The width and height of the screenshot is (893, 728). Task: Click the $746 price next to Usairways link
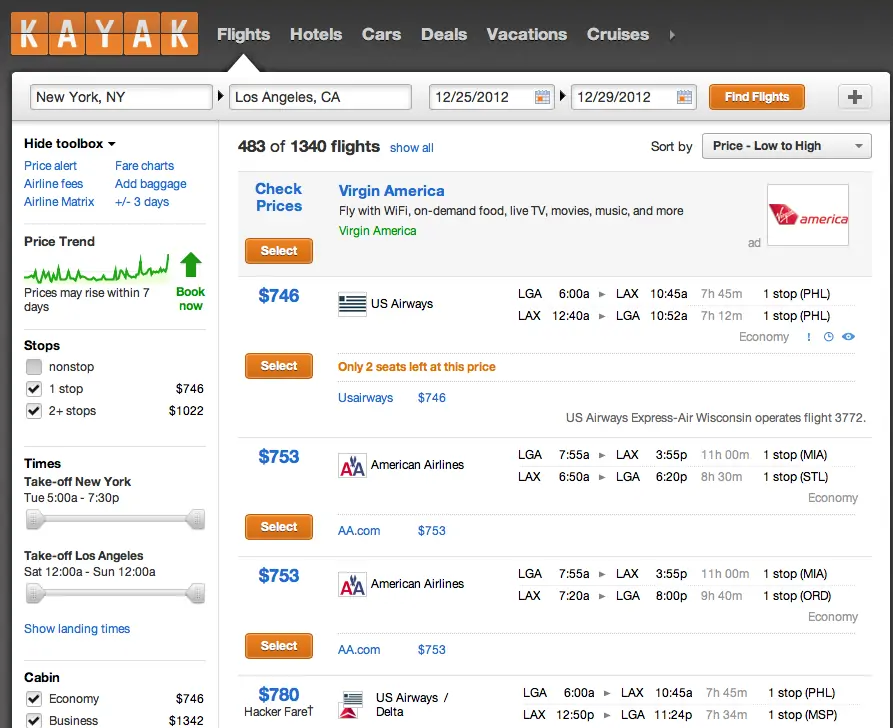click(432, 398)
